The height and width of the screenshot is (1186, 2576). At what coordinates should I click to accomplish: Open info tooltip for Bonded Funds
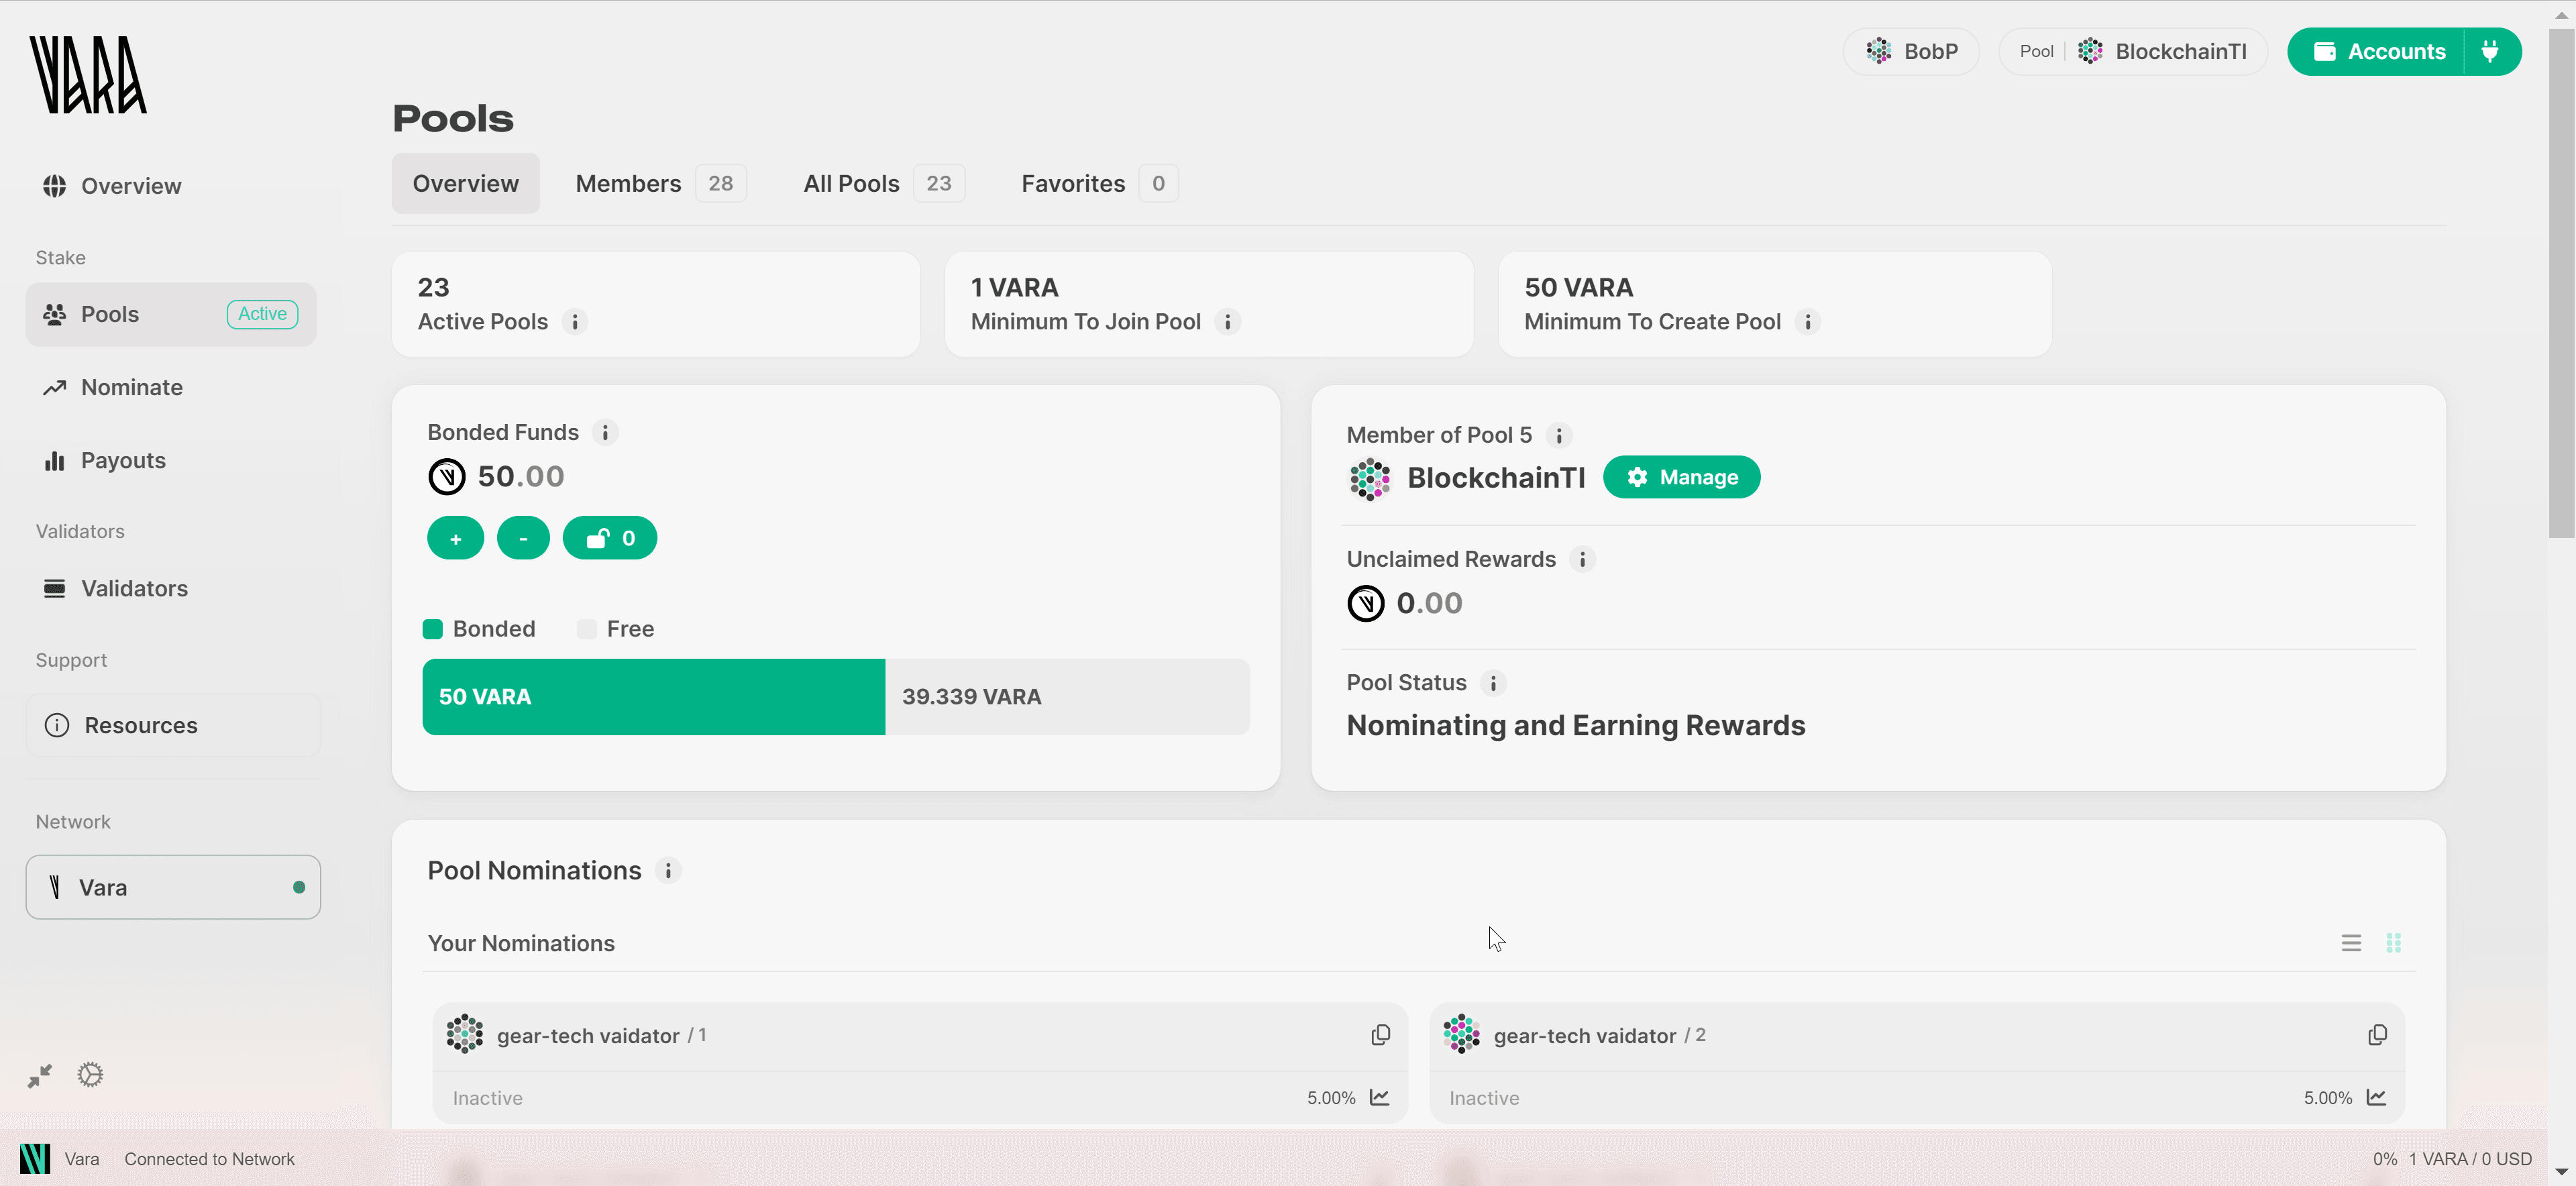(x=605, y=432)
